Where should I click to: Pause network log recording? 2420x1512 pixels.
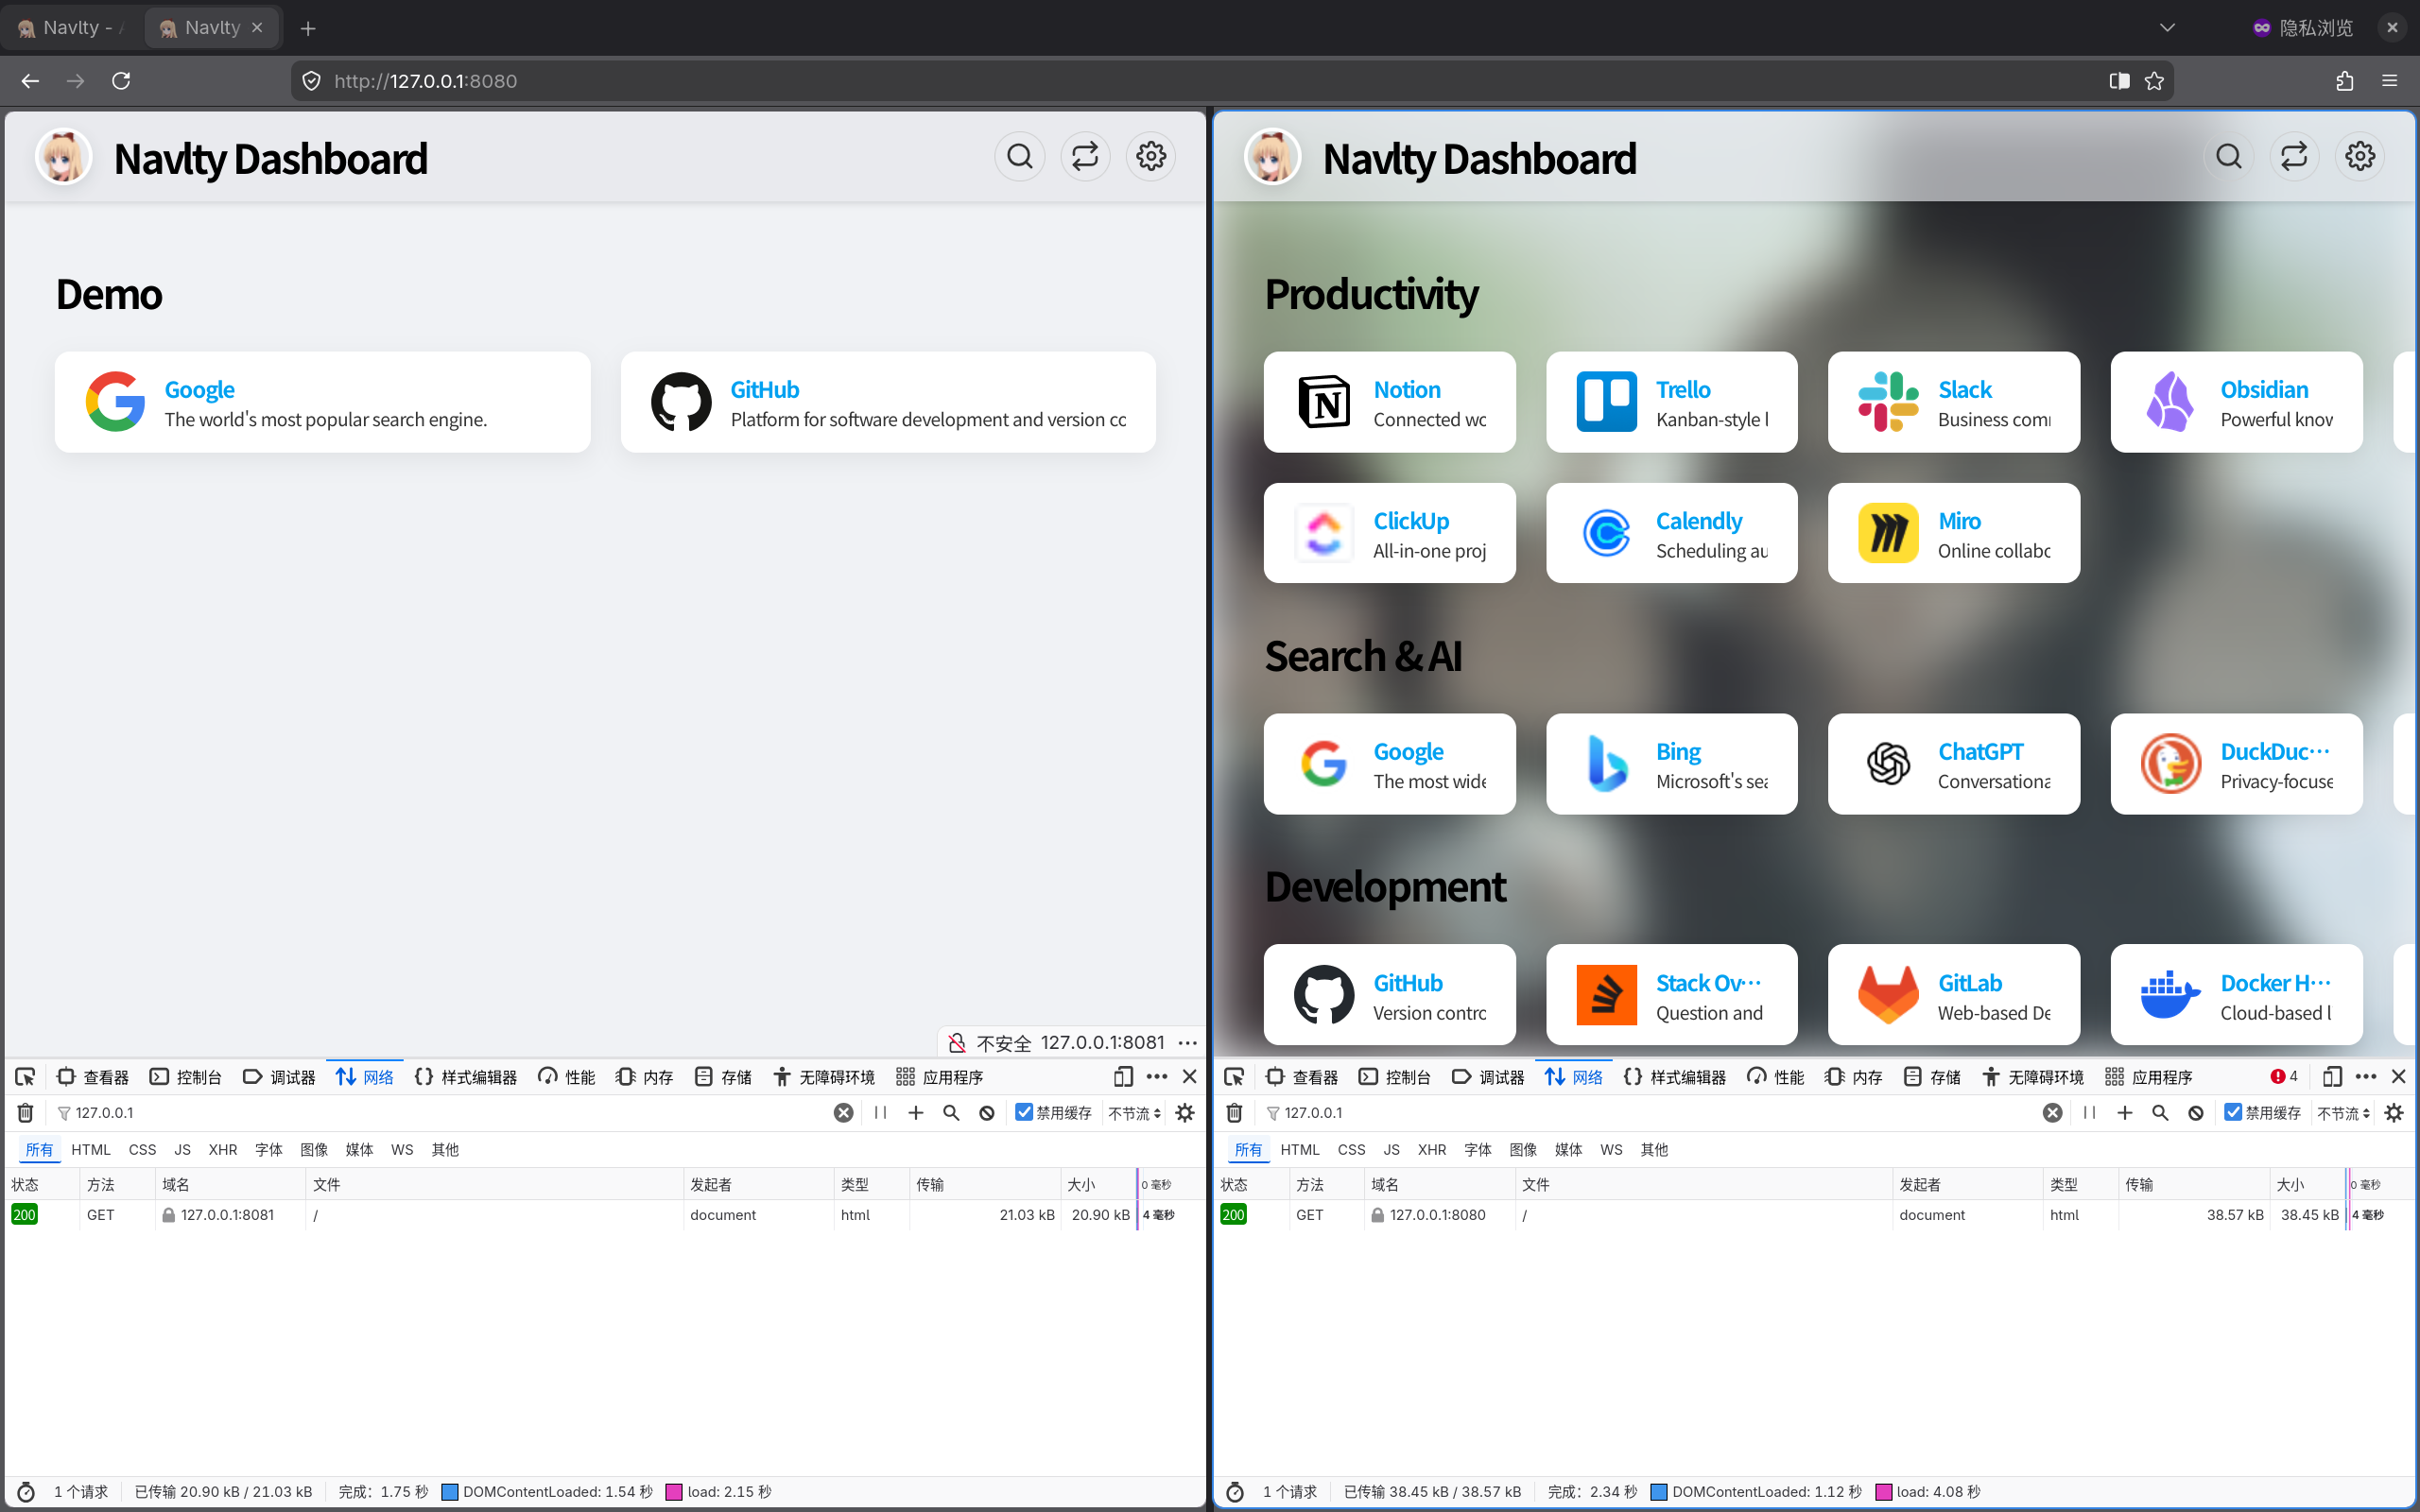(879, 1112)
